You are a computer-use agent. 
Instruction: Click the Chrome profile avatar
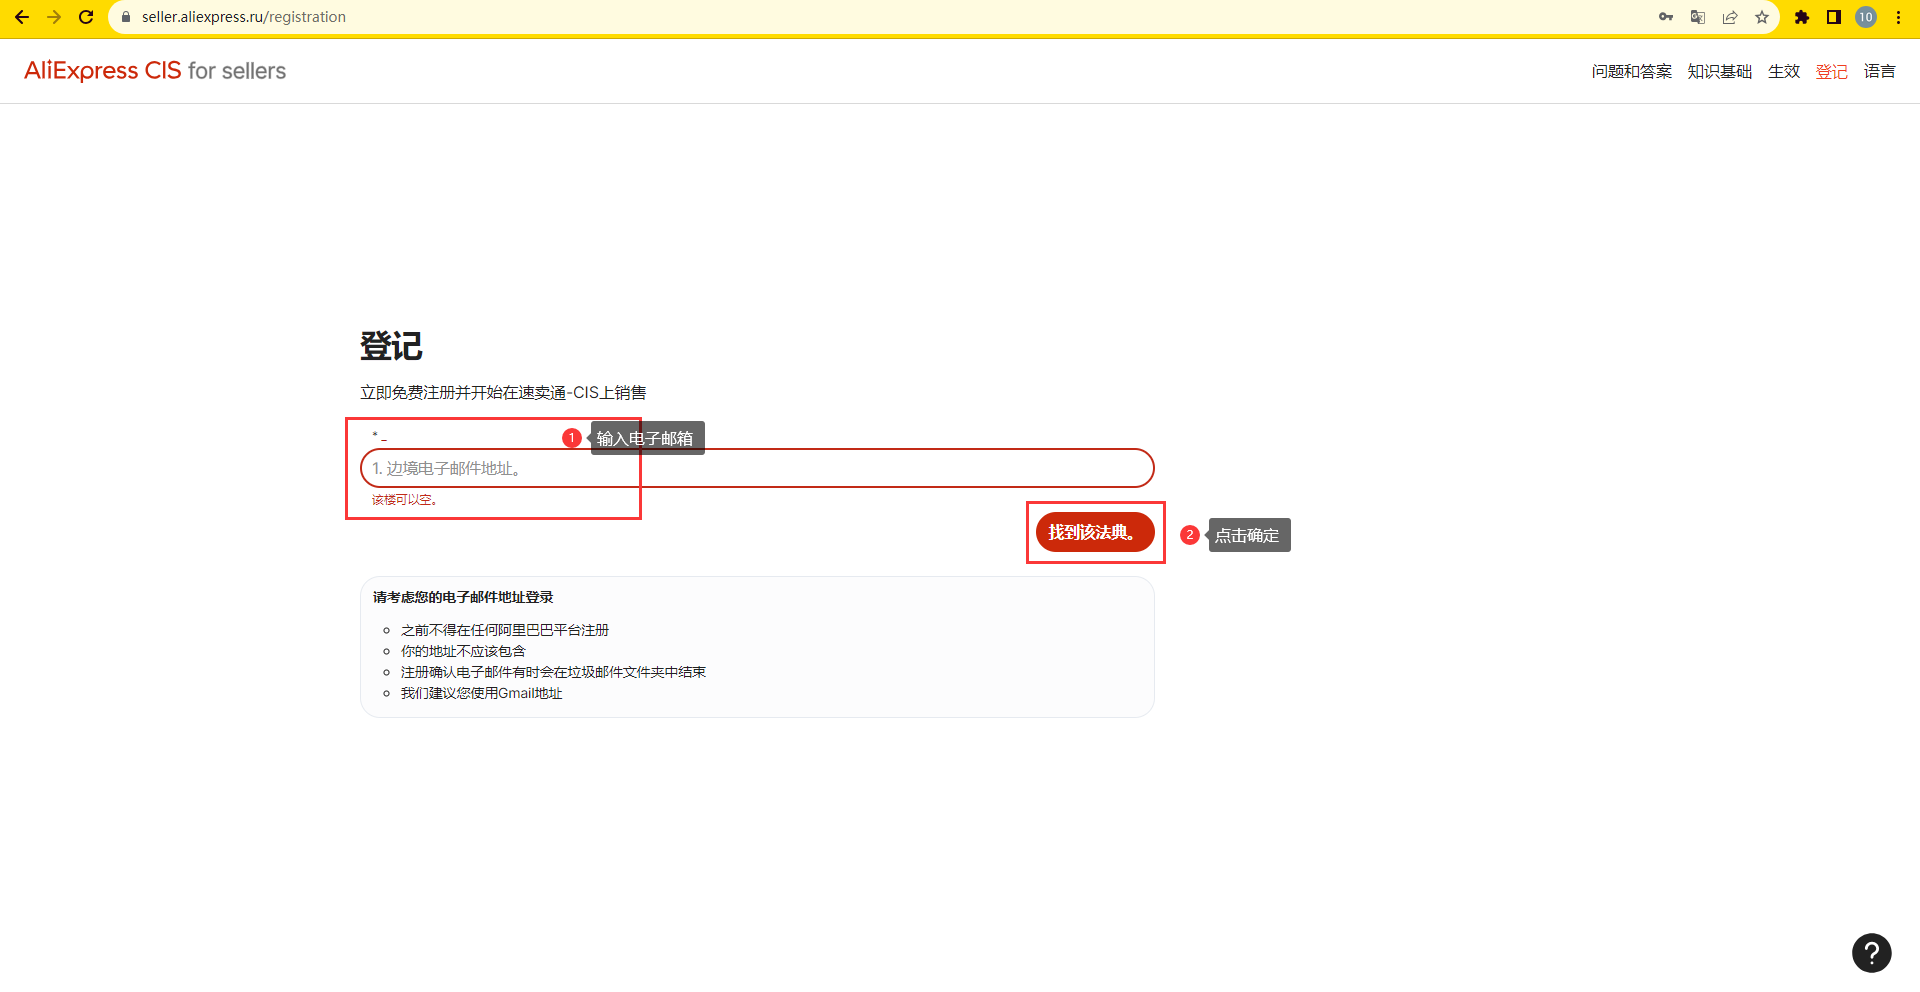pyautogui.click(x=1866, y=17)
